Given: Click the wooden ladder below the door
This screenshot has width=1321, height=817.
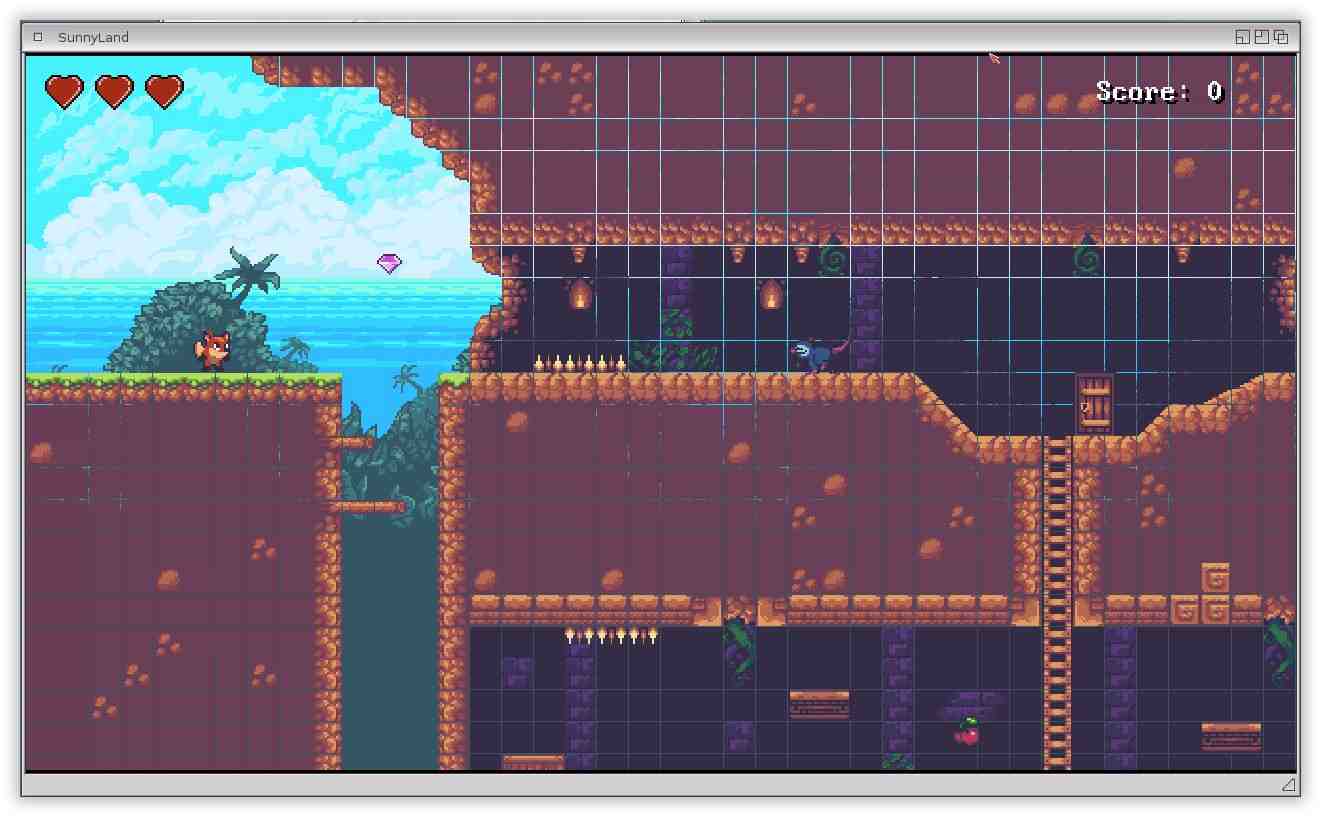Looking at the screenshot, I should pyautogui.click(x=1057, y=602).
